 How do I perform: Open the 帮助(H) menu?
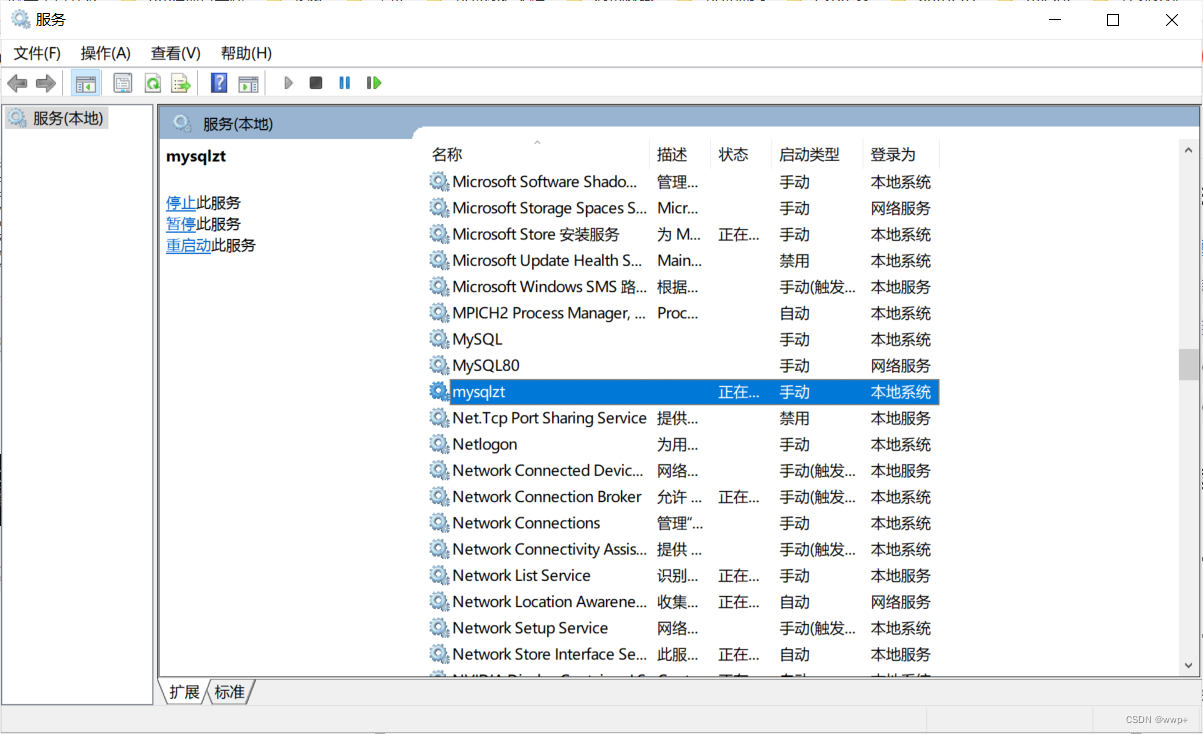[246, 53]
